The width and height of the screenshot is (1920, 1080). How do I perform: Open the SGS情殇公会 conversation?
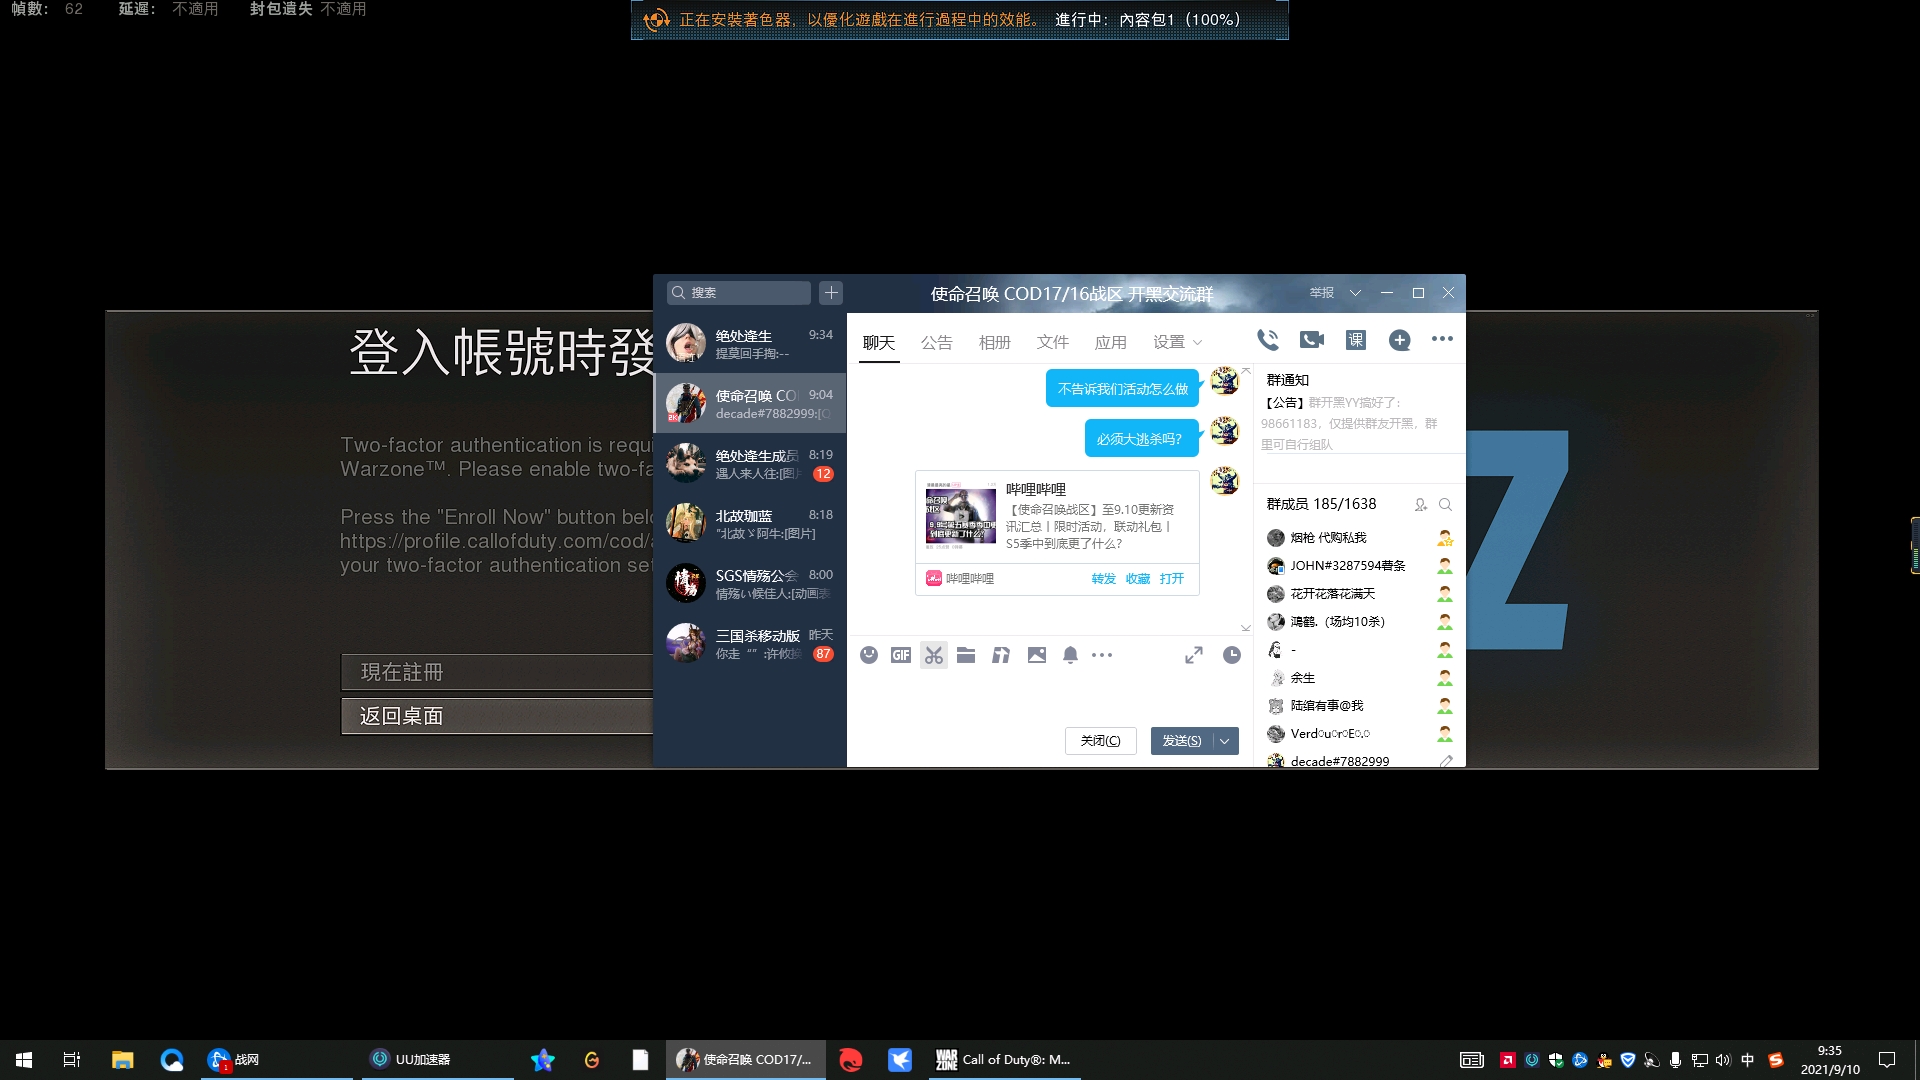tap(750, 583)
